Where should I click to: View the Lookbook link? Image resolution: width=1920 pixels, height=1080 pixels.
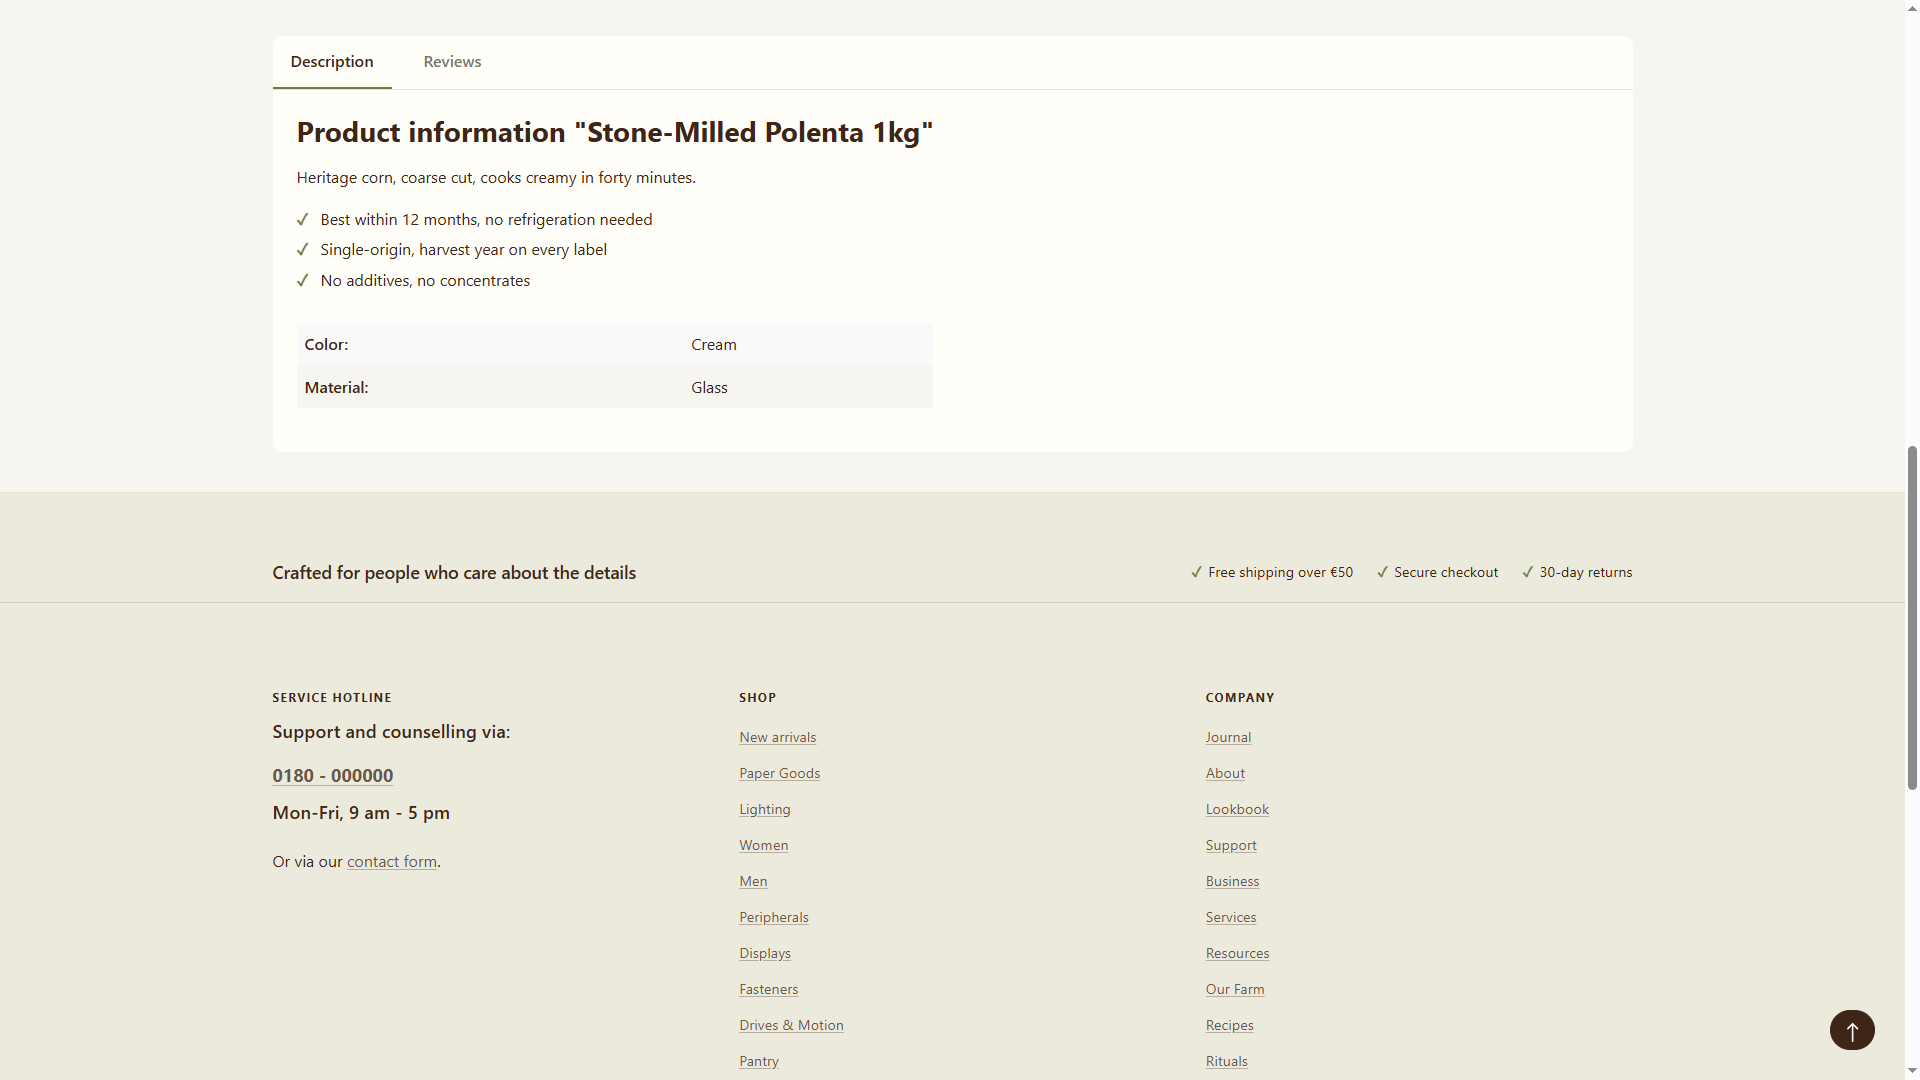[1237, 810]
